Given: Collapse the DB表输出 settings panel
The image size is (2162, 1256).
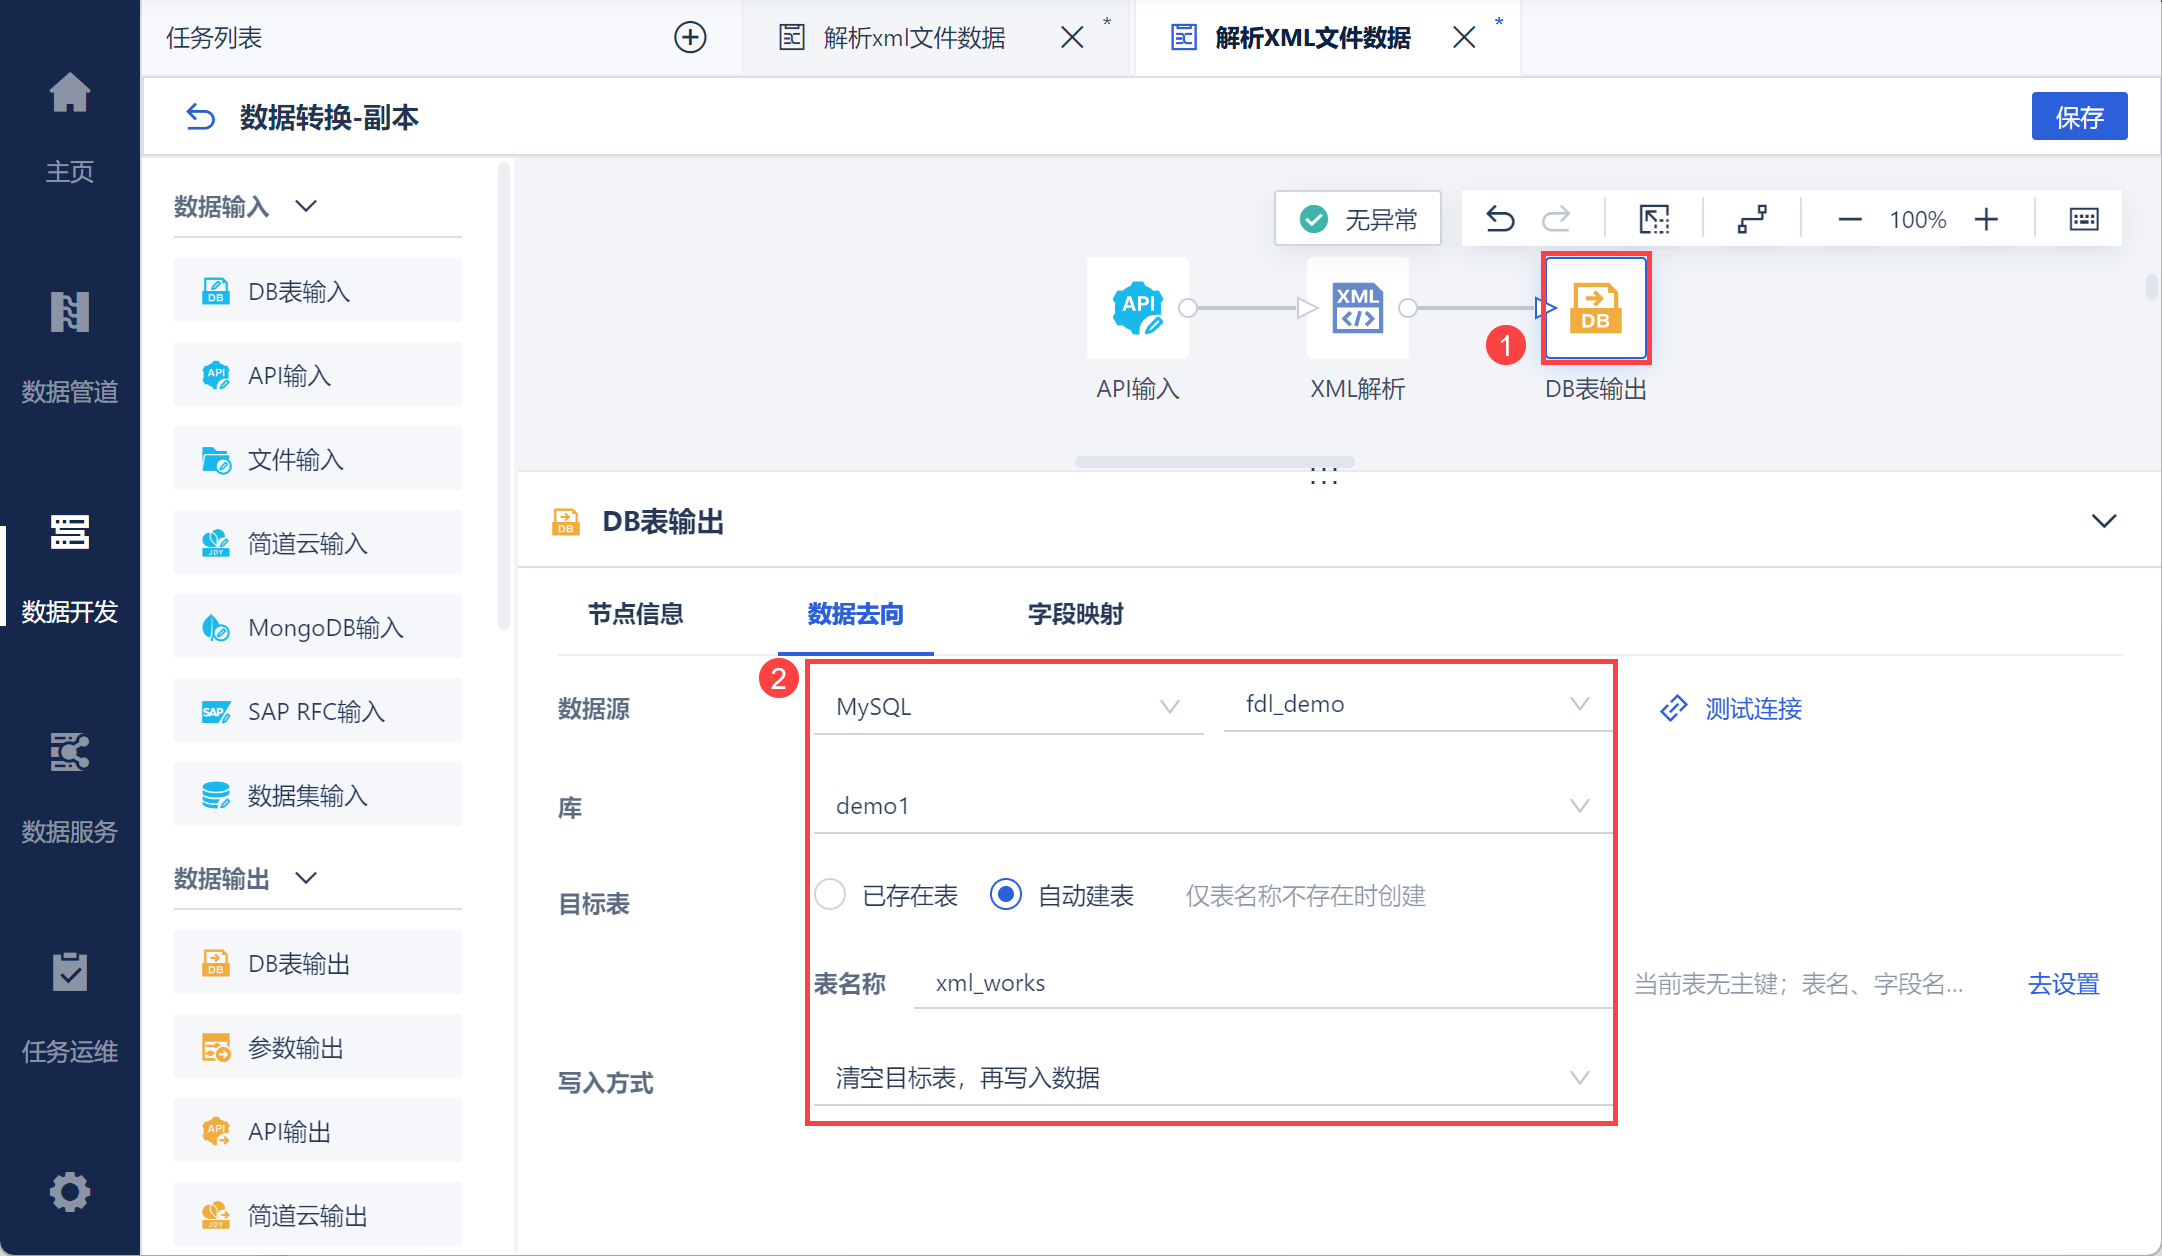Looking at the screenshot, I should point(2104,521).
